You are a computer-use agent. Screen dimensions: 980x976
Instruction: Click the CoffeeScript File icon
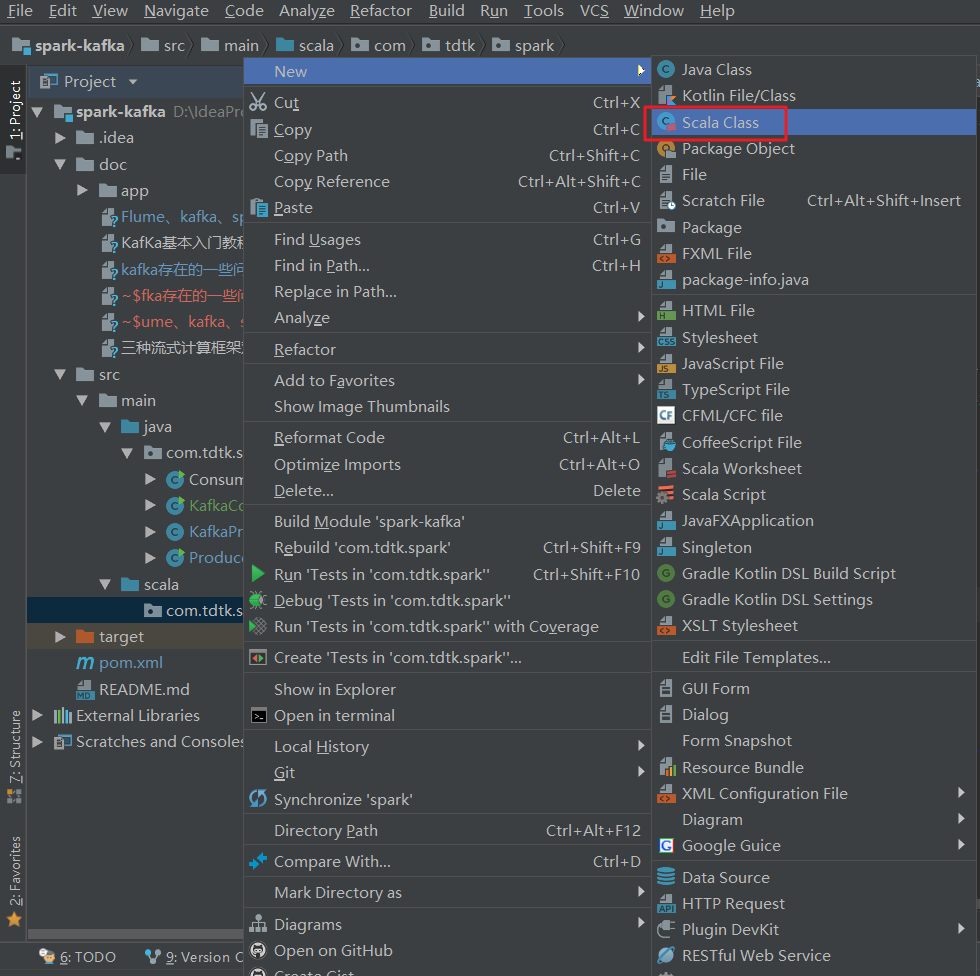click(666, 442)
